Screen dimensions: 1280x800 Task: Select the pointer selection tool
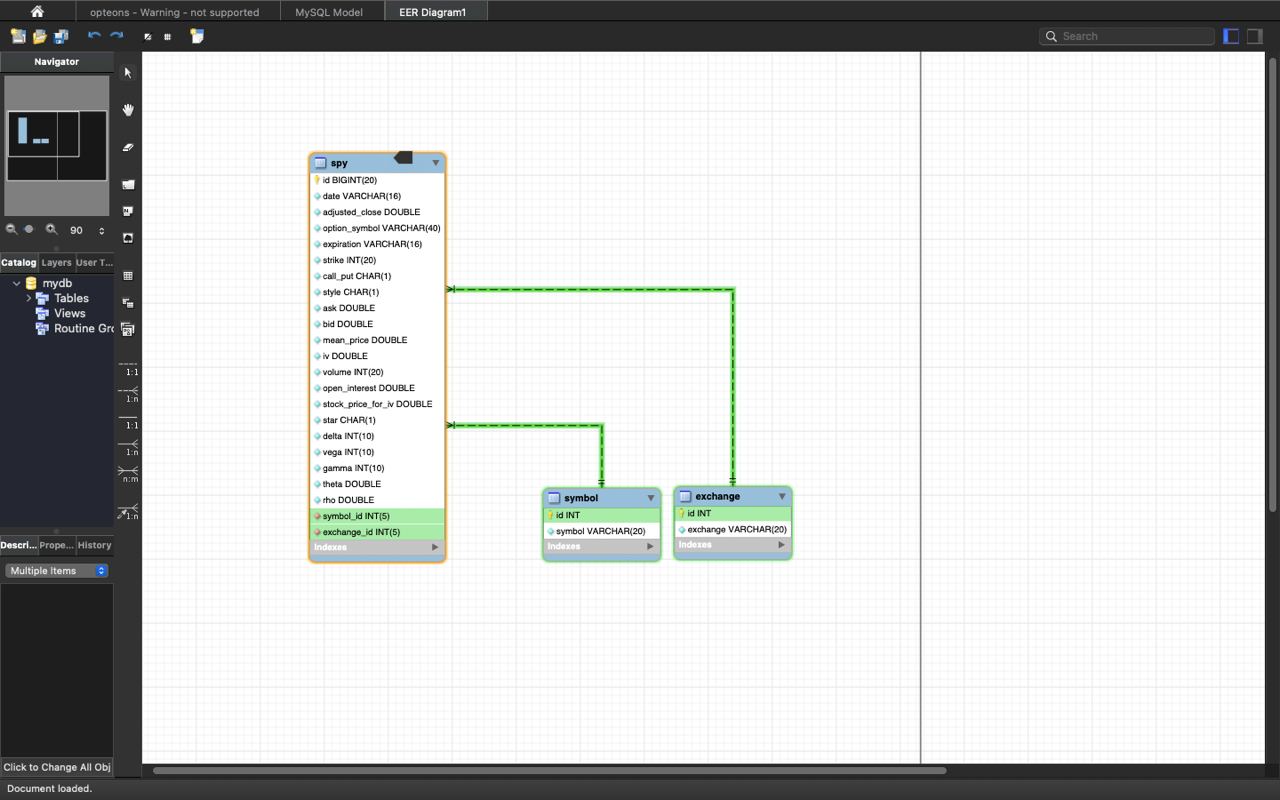click(x=128, y=73)
